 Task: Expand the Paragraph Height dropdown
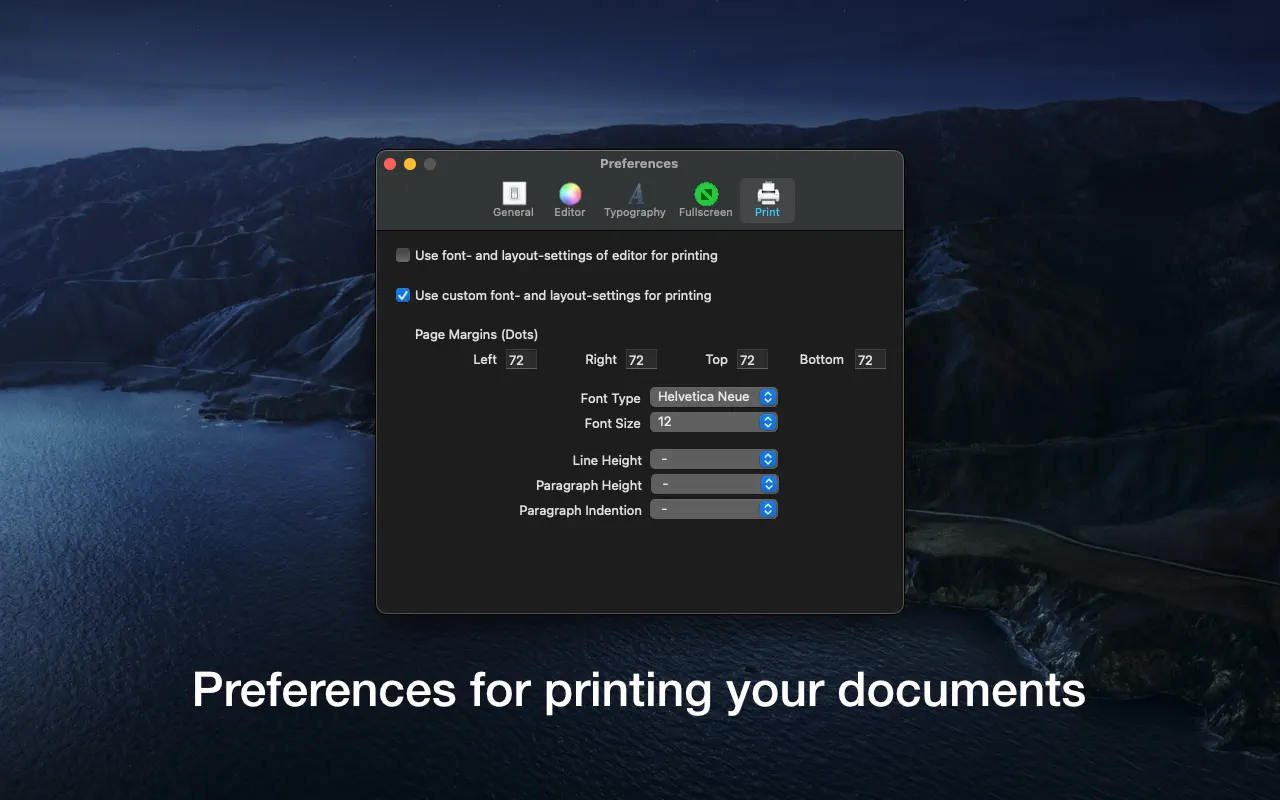pos(713,484)
